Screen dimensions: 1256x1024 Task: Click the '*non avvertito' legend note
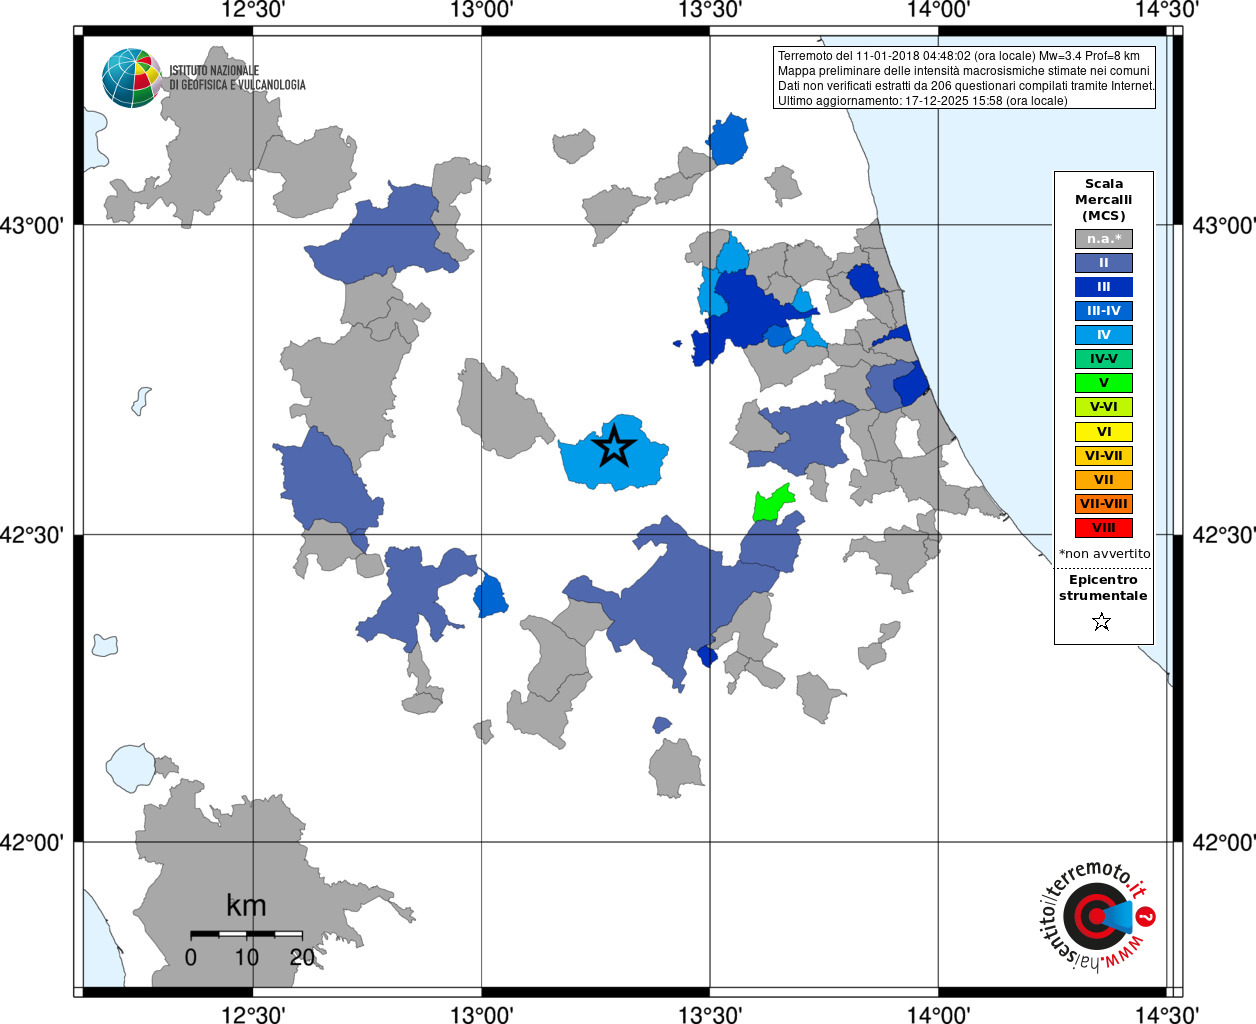click(1104, 553)
